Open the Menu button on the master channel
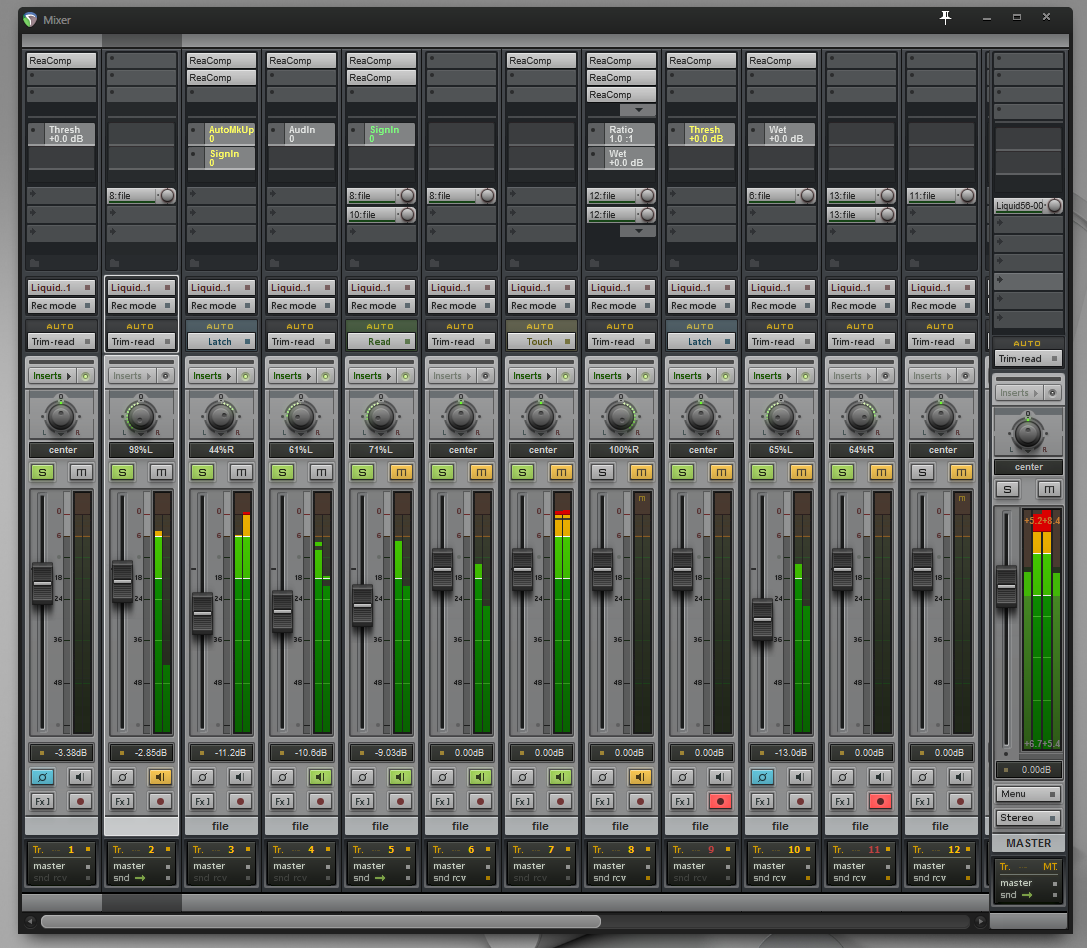The height and width of the screenshot is (948, 1087). coord(1028,794)
